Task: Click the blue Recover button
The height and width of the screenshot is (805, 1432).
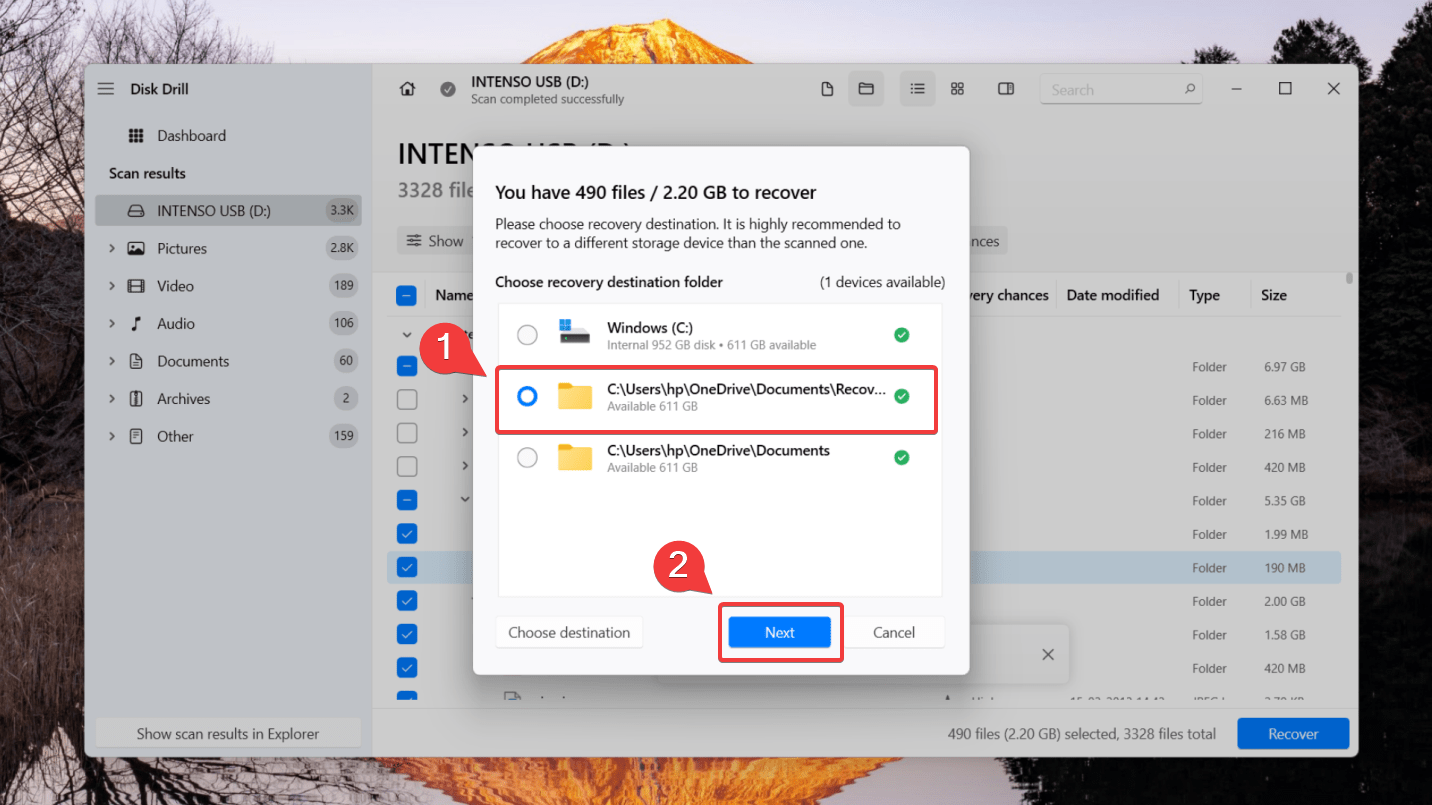Action: click(1293, 734)
